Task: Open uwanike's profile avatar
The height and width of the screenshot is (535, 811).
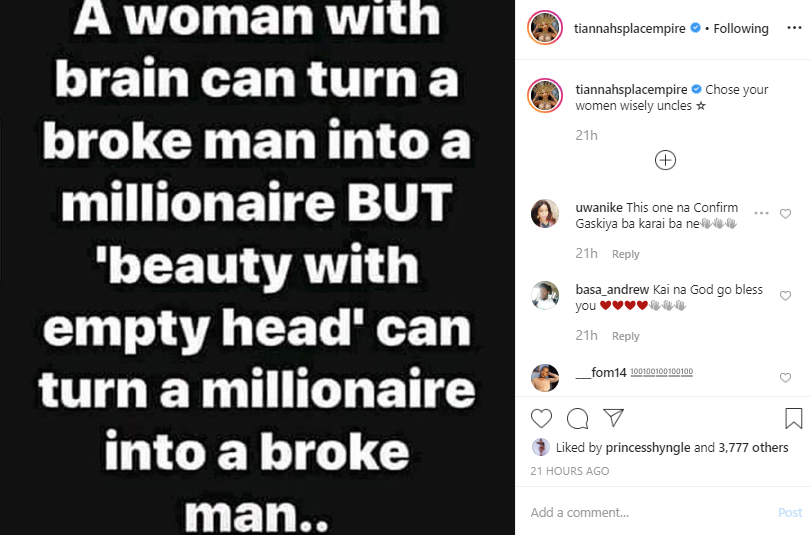Action: tap(545, 214)
